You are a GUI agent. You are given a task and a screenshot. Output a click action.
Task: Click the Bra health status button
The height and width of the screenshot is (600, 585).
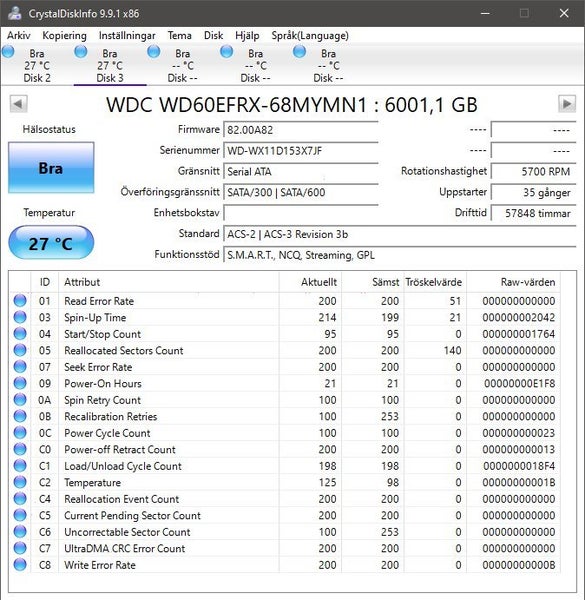click(51, 168)
